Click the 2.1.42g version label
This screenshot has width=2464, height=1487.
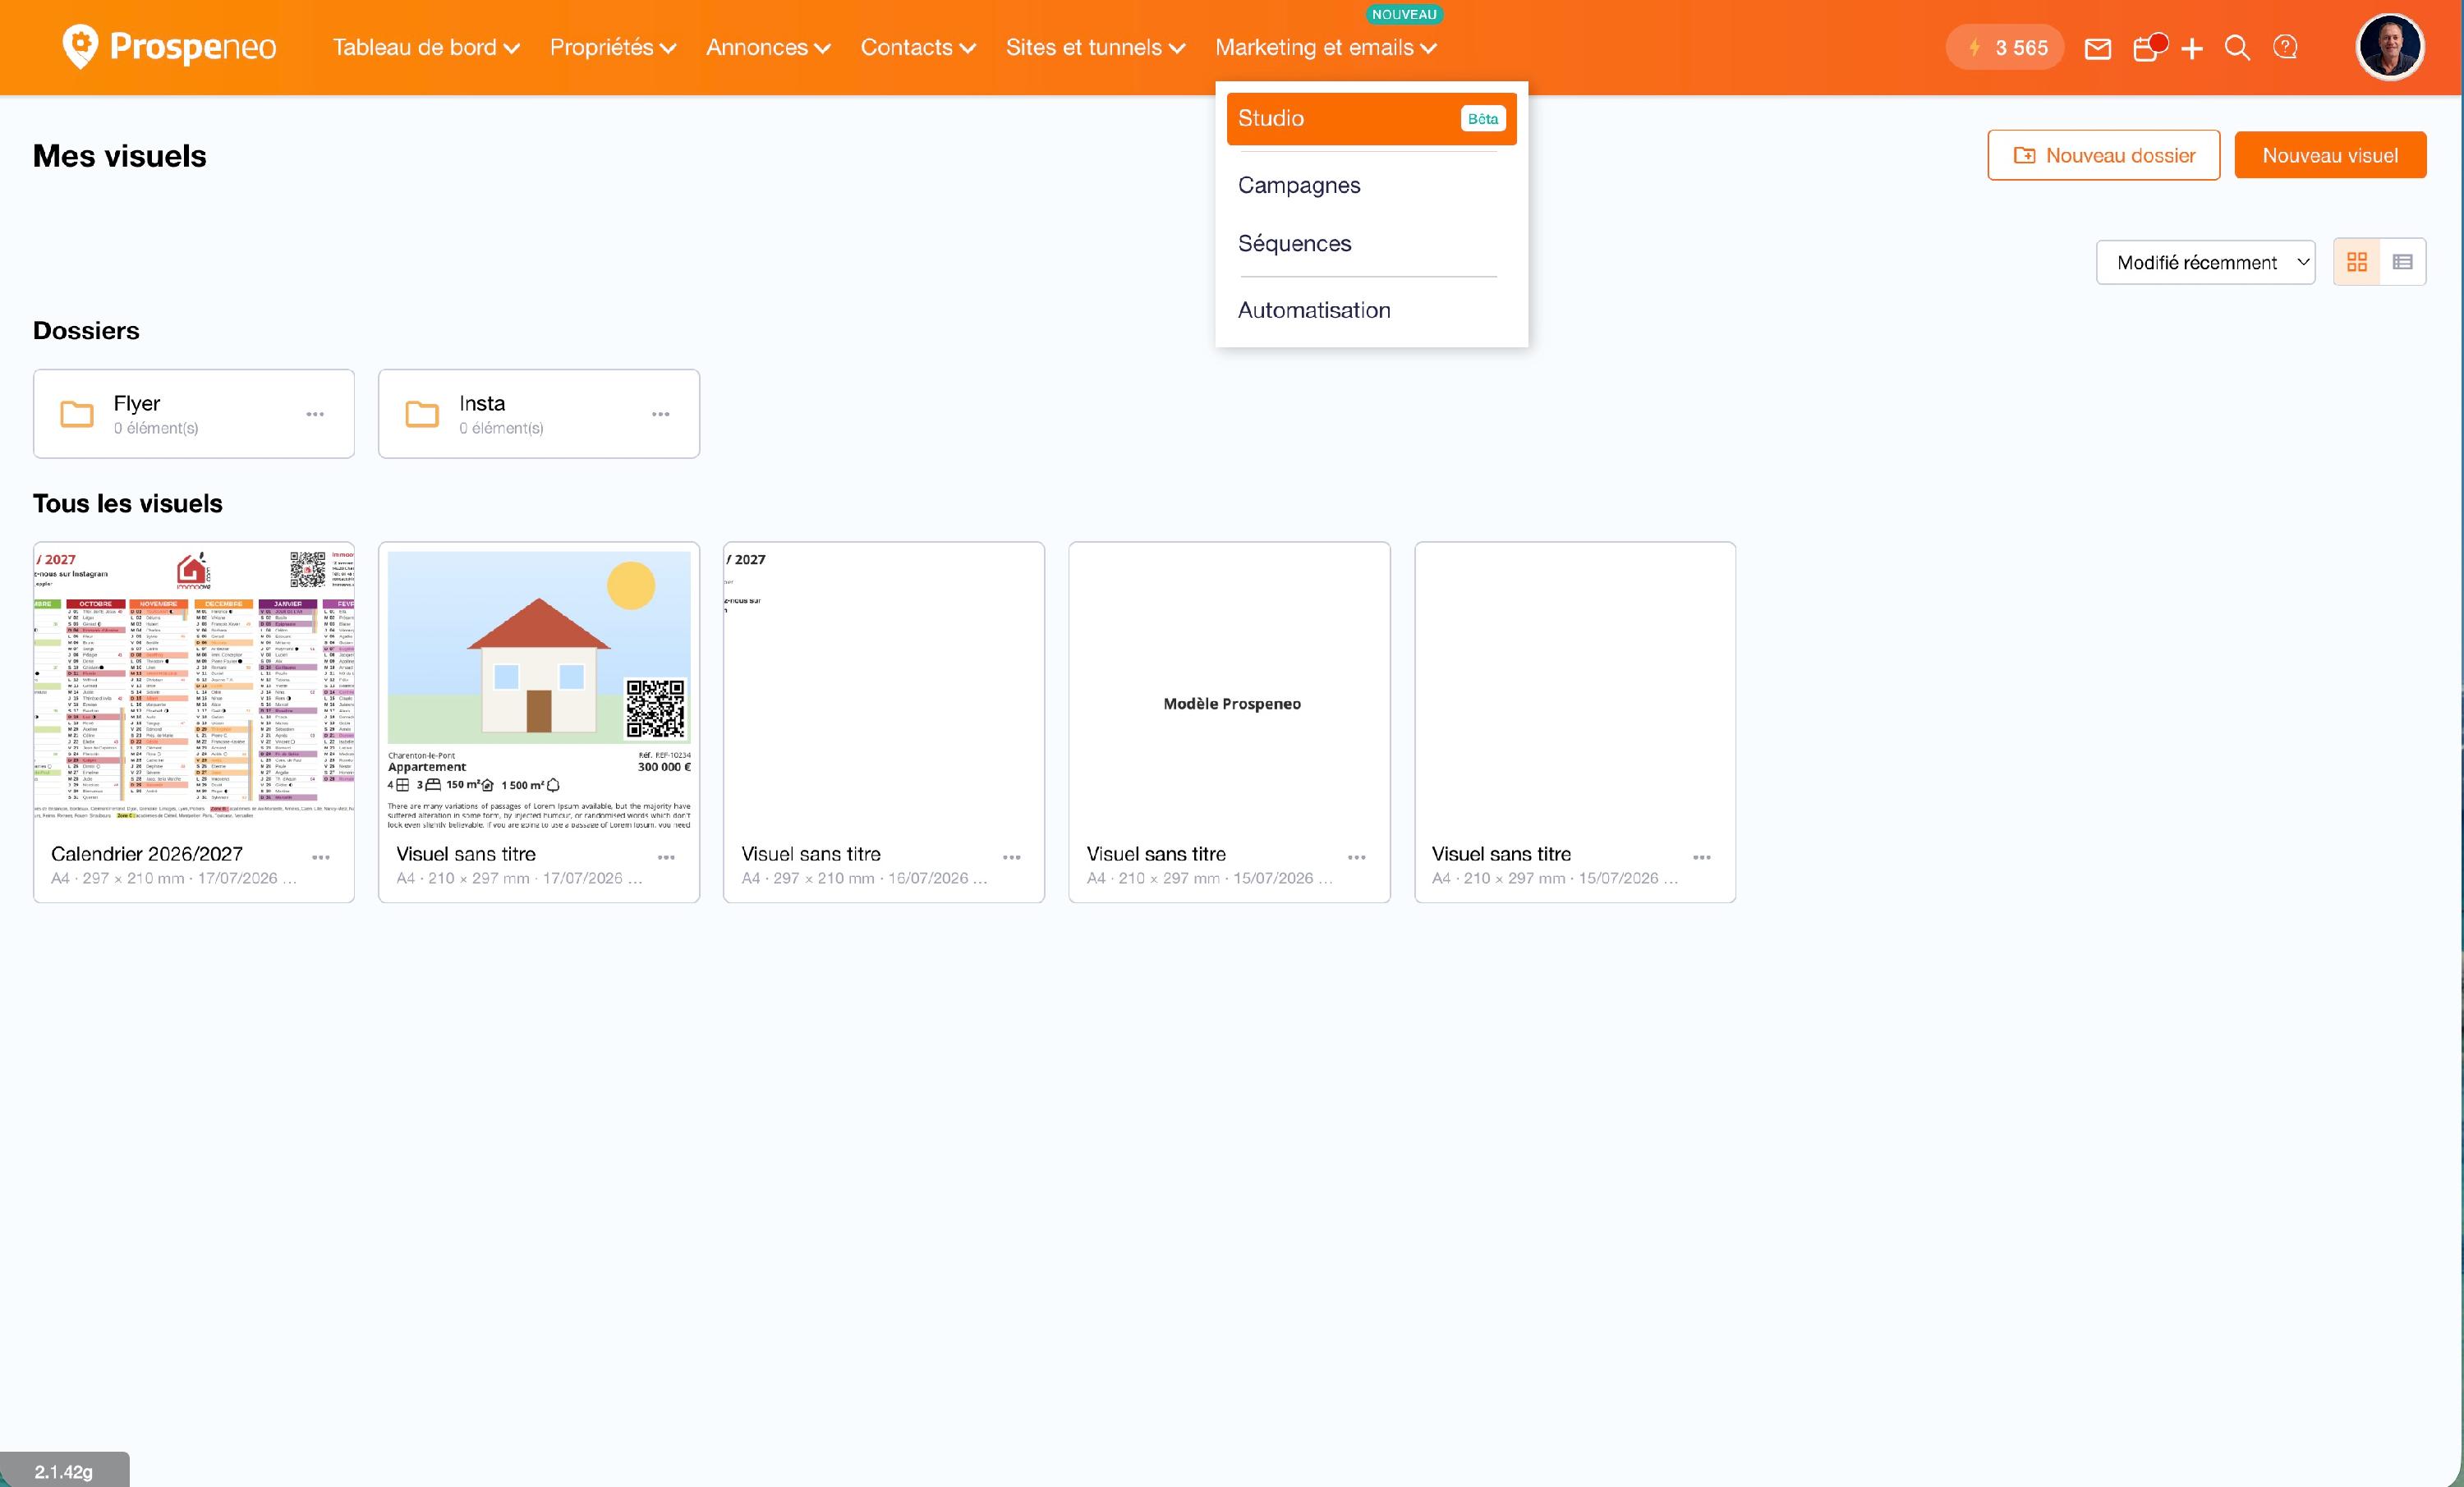[x=64, y=1471]
